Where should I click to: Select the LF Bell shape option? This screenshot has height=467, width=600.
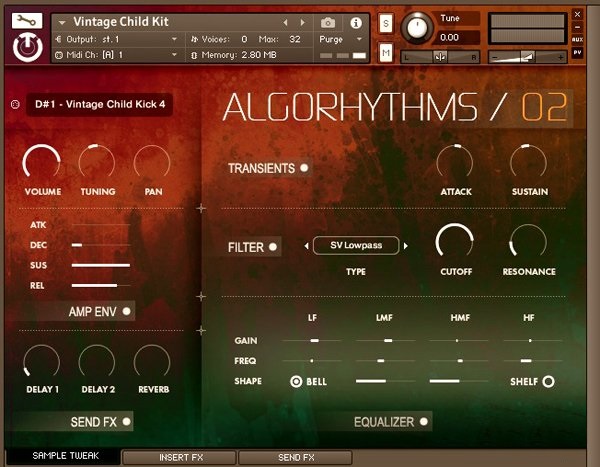(x=296, y=381)
